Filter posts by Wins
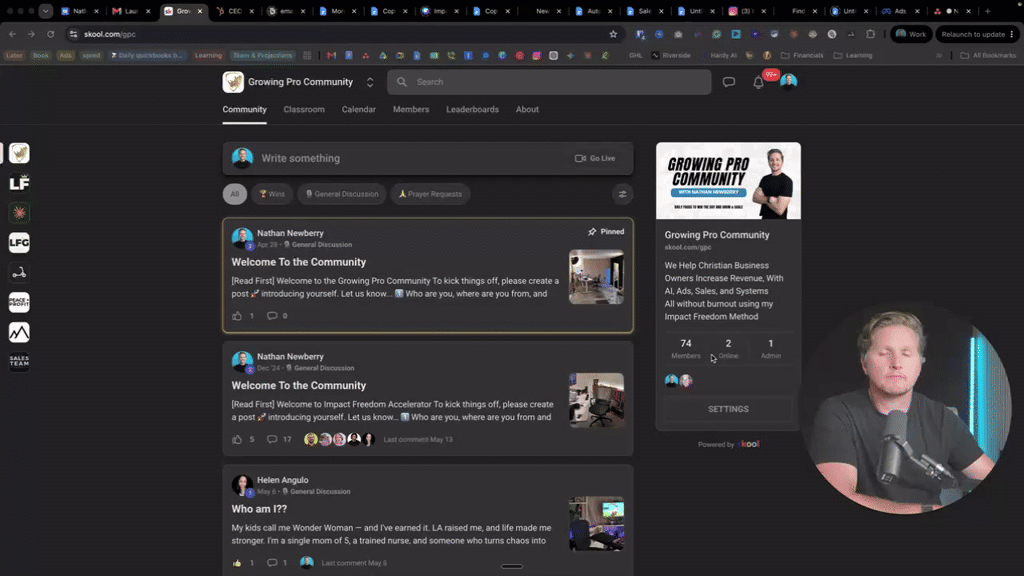This screenshot has width=1024, height=576. 272,194
